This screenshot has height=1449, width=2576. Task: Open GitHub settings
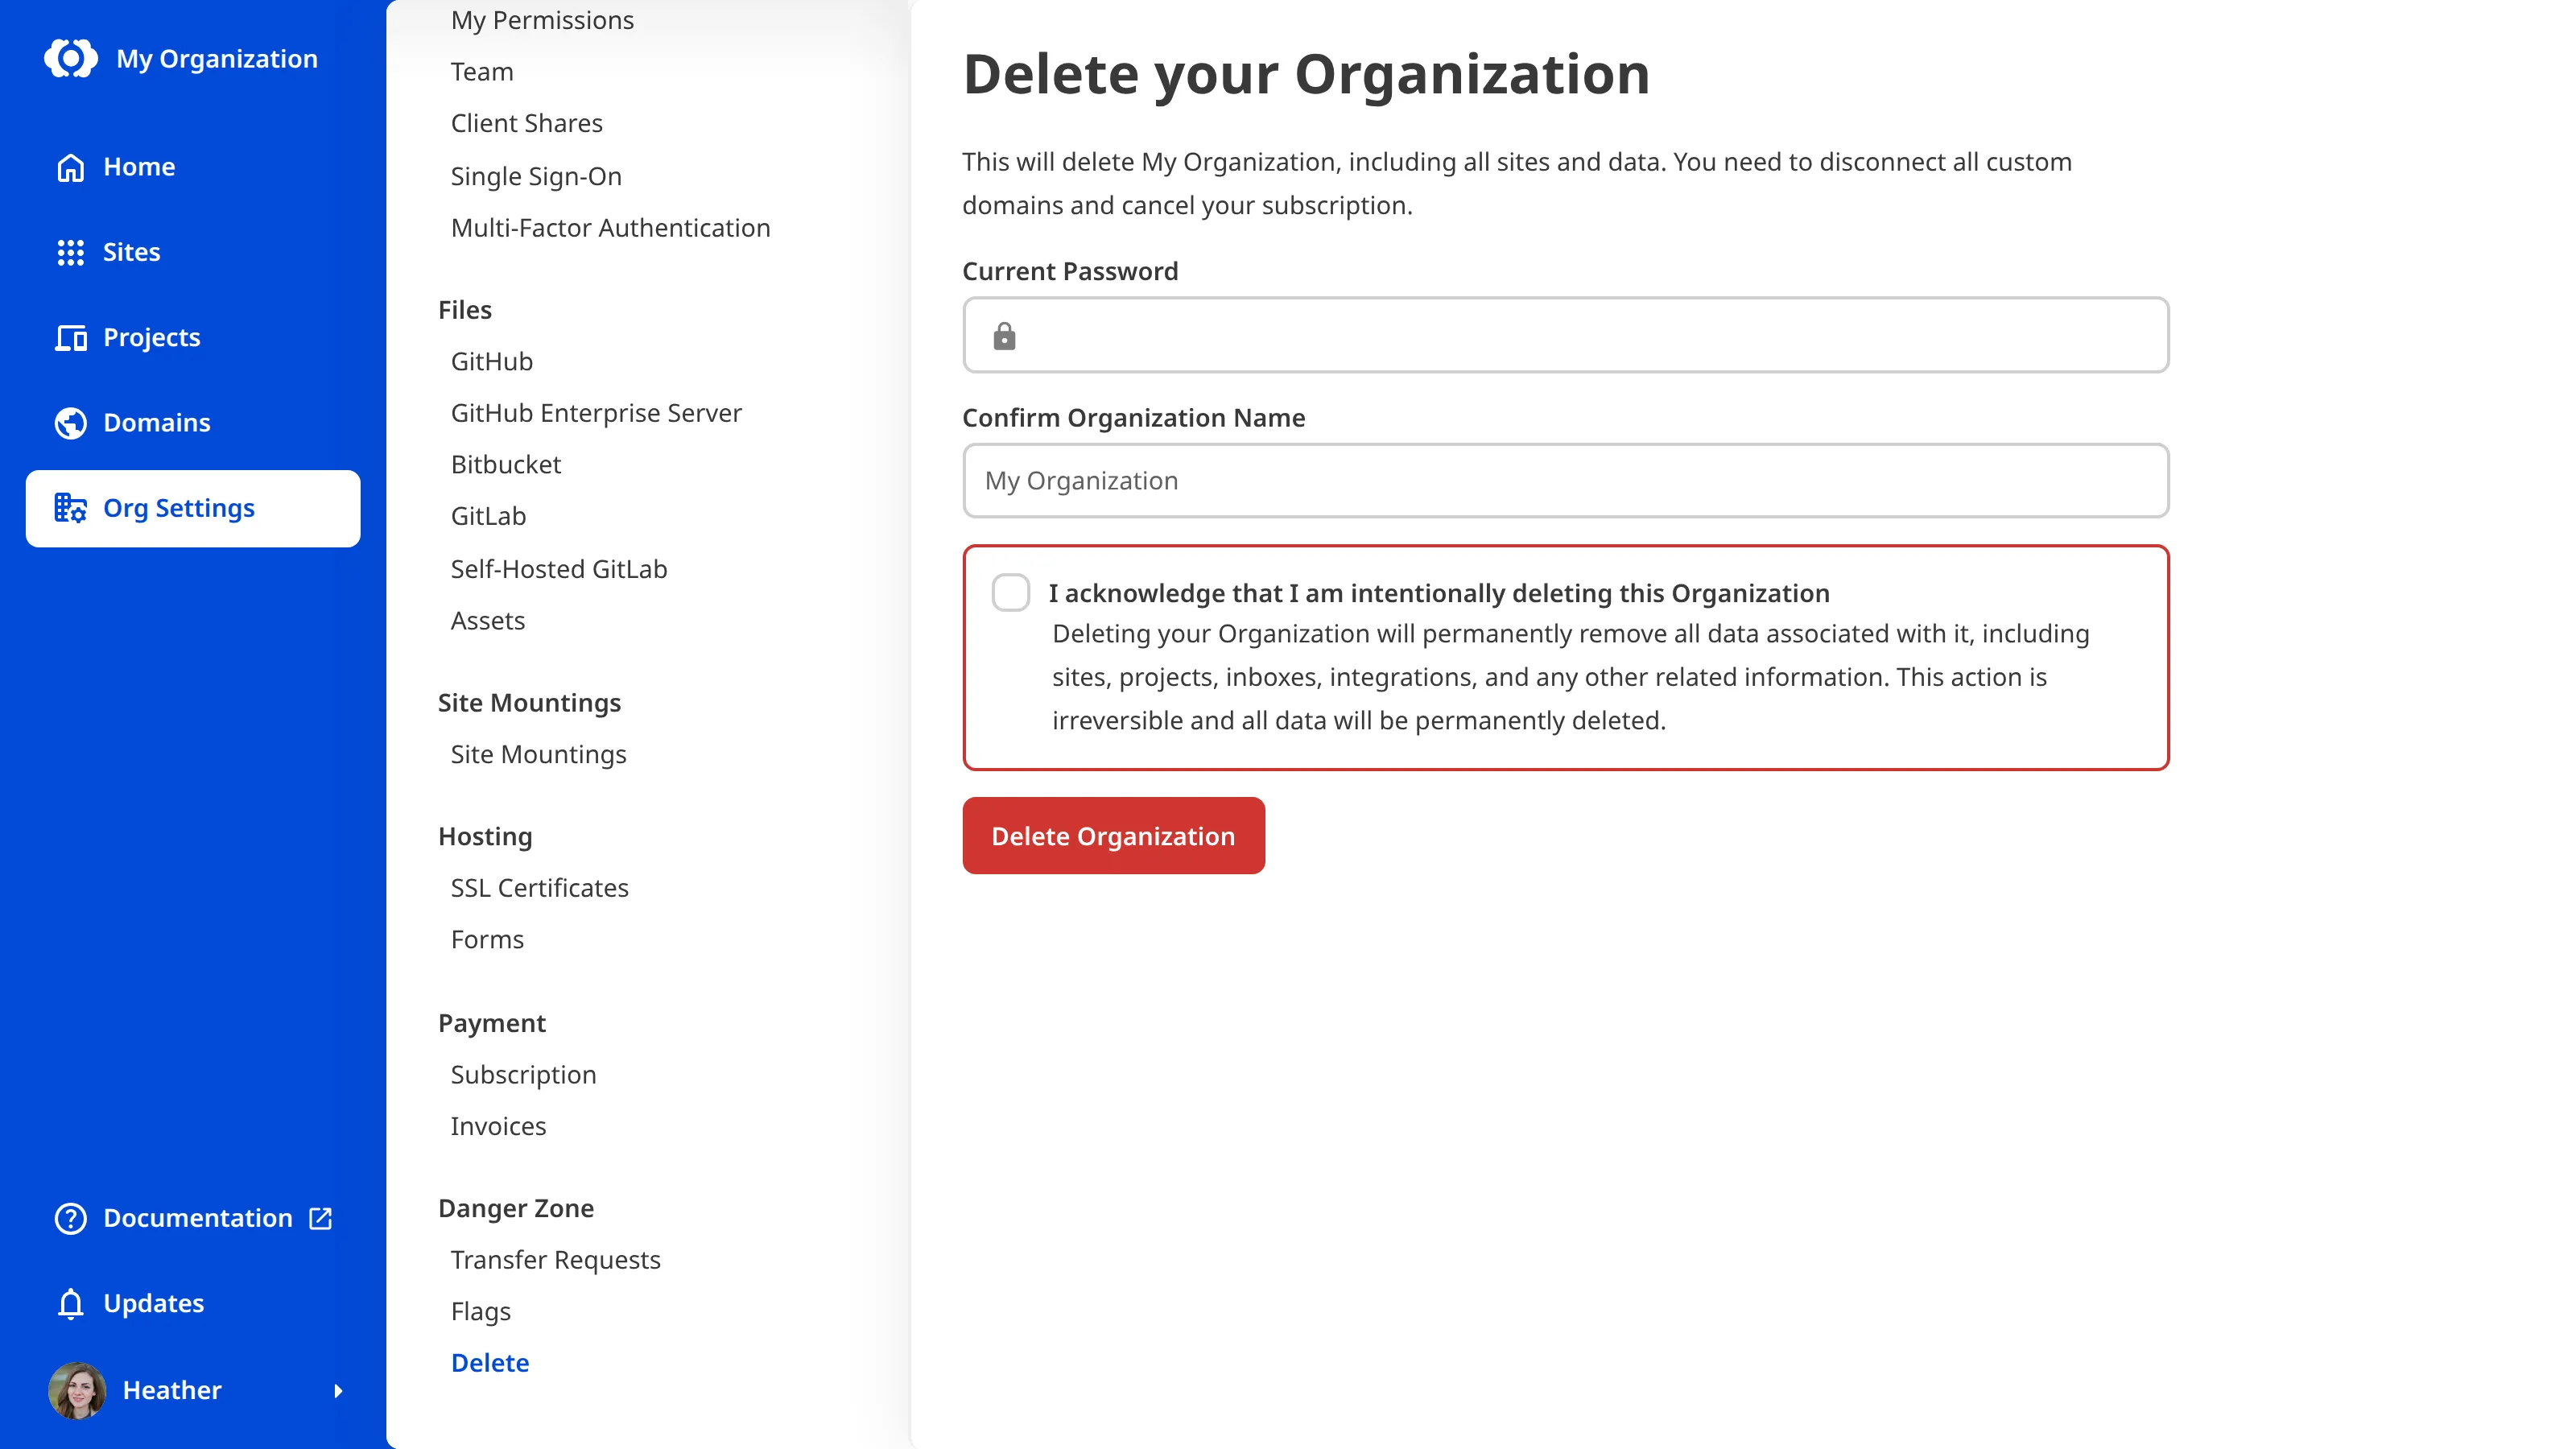(492, 361)
